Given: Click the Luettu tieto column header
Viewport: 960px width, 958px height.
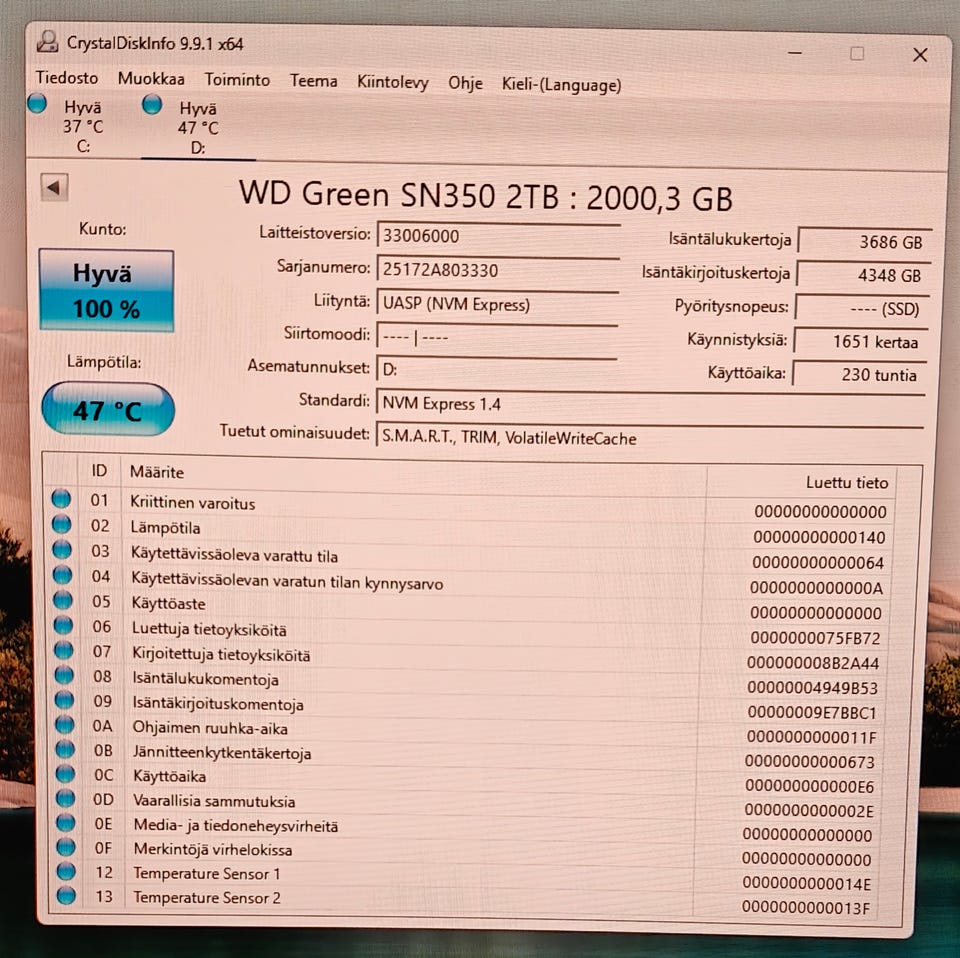Looking at the screenshot, I should pyautogui.click(x=846, y=483).
